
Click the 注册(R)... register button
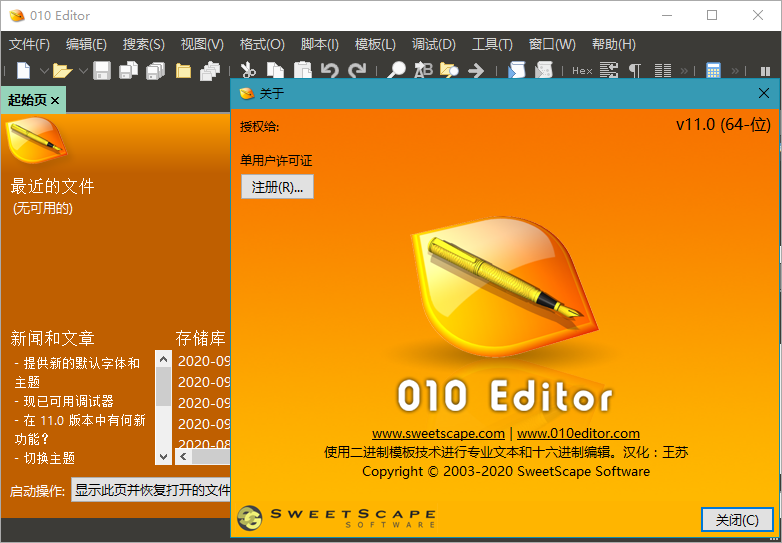tap(277, 187)
